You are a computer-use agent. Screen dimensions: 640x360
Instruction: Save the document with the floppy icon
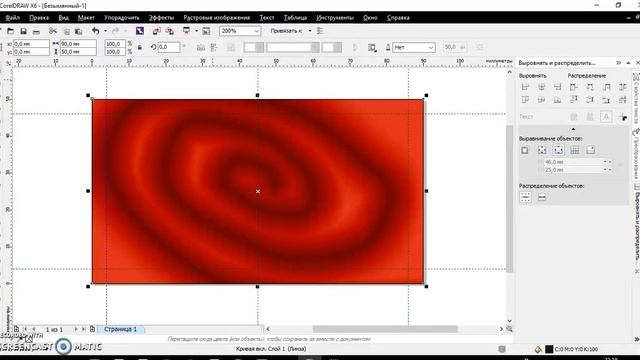pyautogui.click(x=23, y=31)
